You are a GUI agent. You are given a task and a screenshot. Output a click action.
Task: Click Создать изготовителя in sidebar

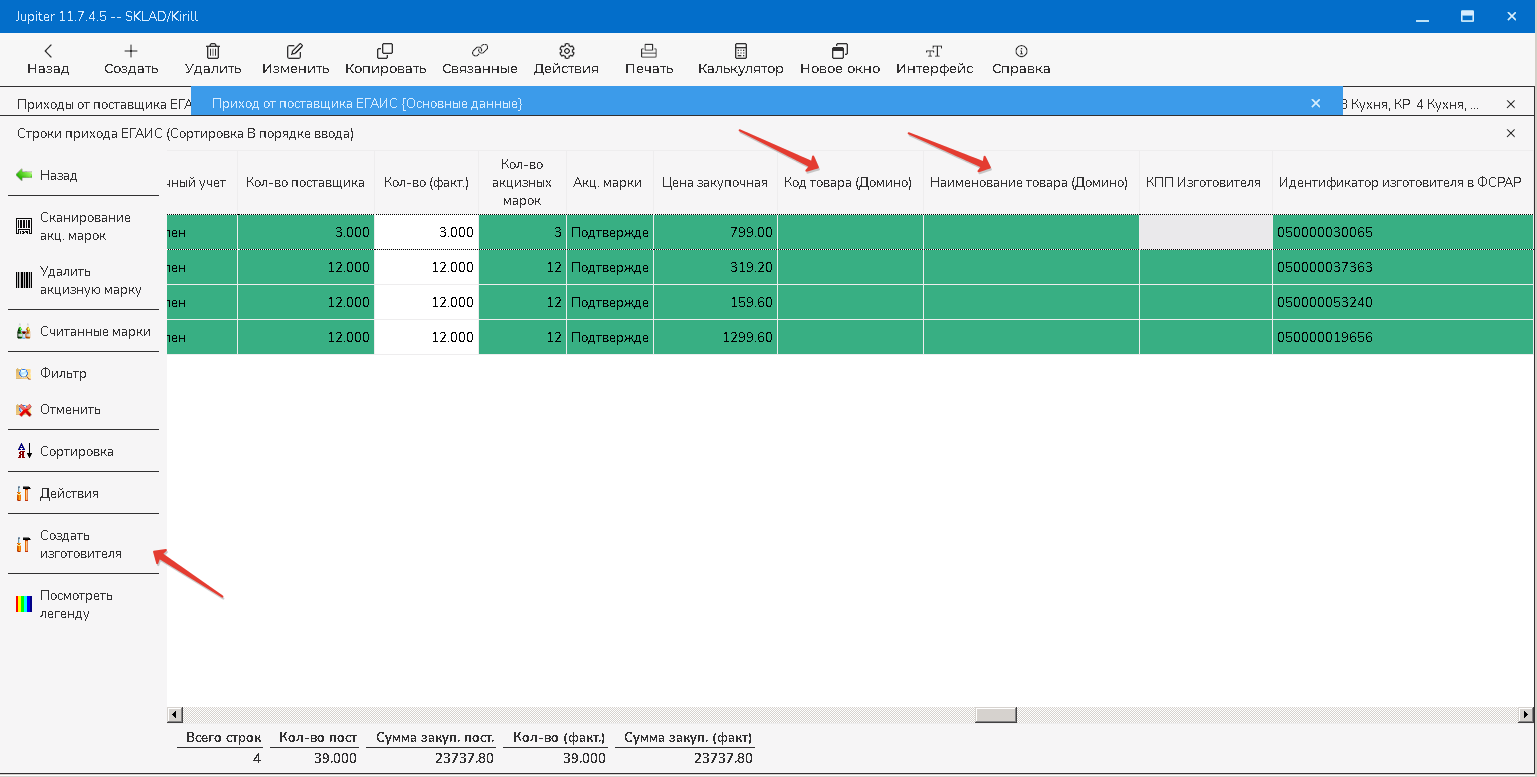pyautogui.click(x=84, y=544)
